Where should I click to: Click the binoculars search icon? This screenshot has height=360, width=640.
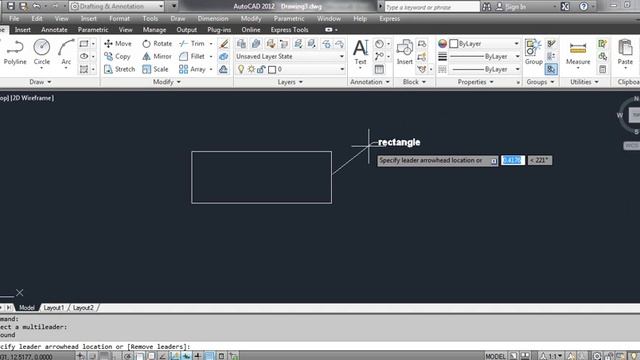(487, 7)
